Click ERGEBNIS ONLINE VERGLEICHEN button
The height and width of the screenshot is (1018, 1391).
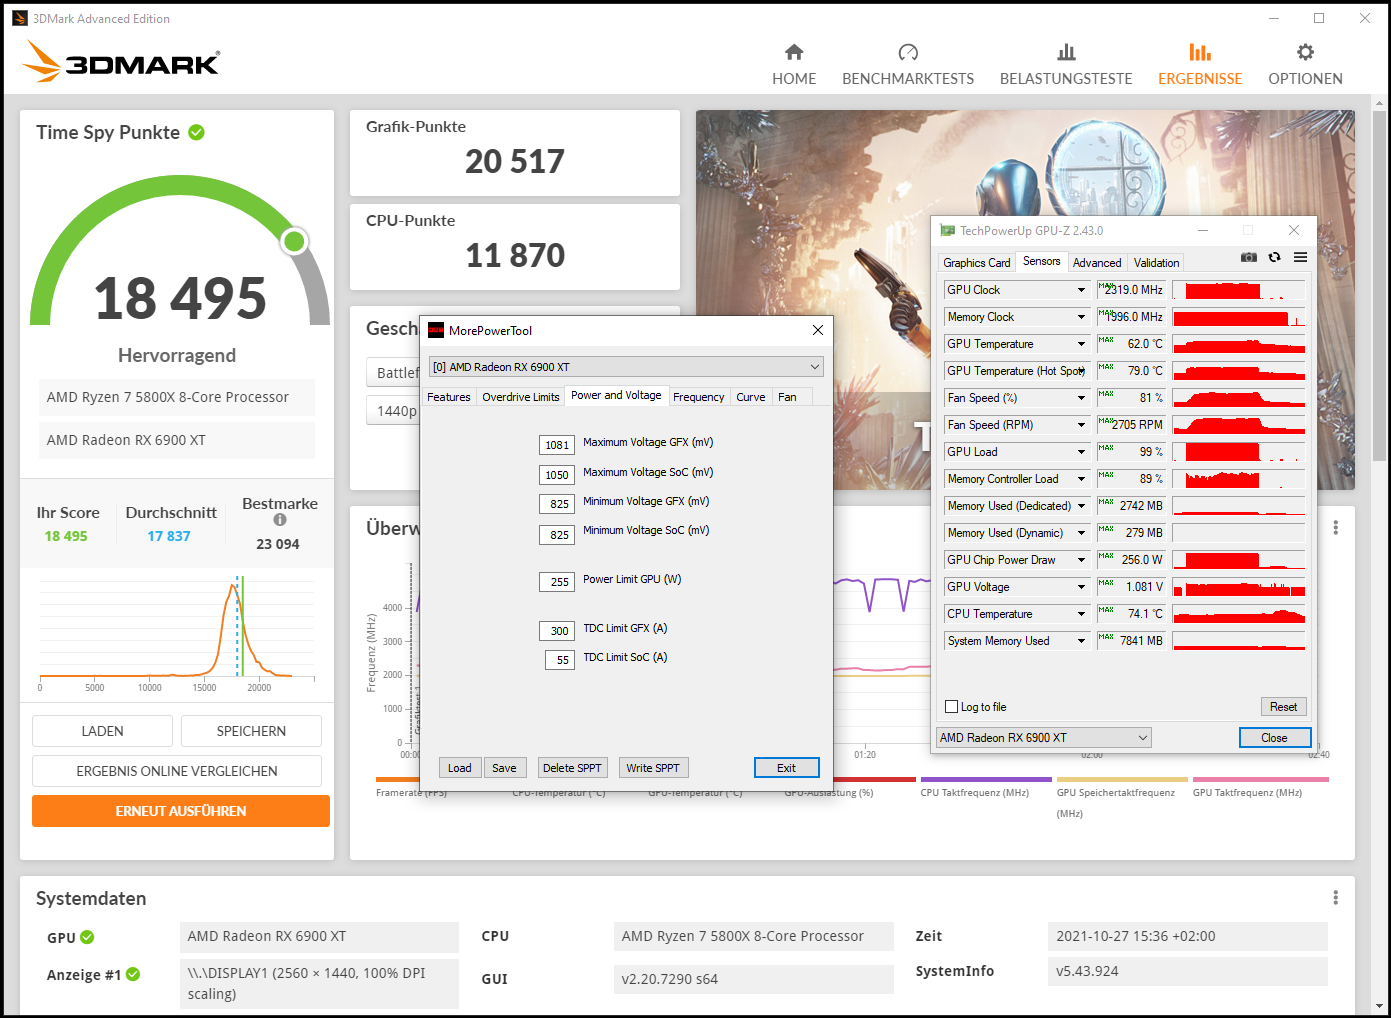pos(177,771)
